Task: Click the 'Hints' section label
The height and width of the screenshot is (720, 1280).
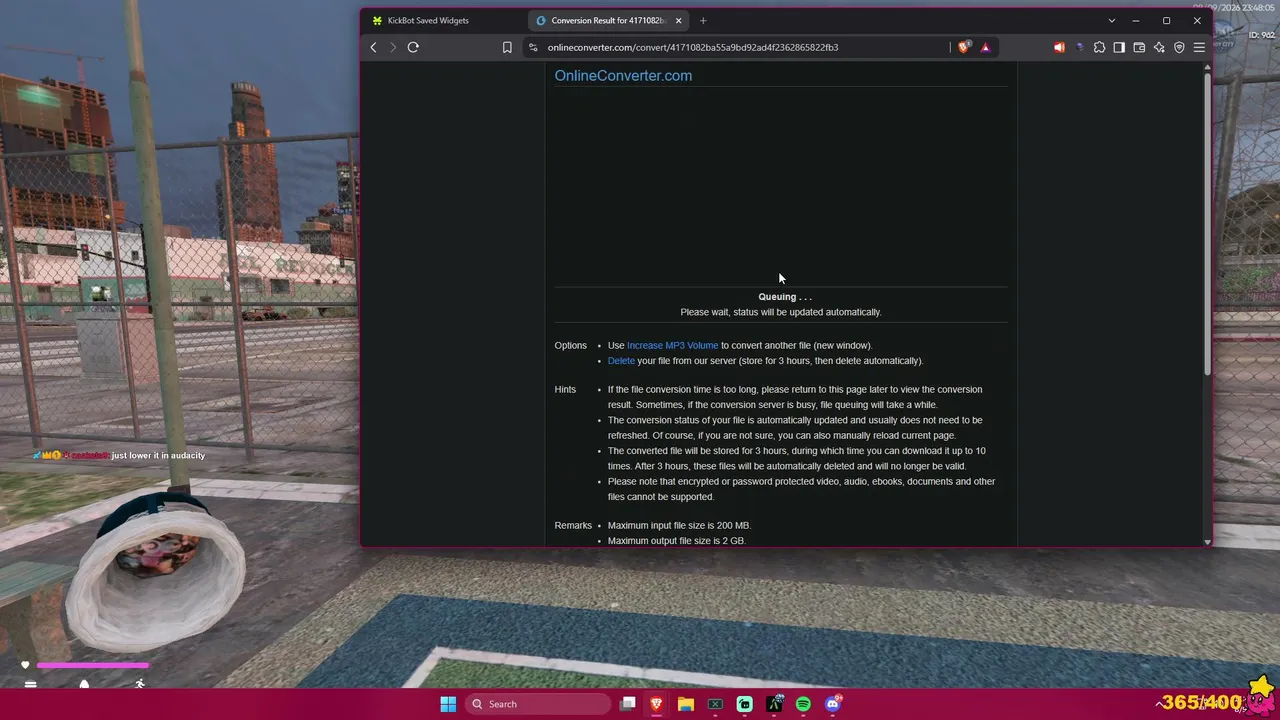Action: 565,389
